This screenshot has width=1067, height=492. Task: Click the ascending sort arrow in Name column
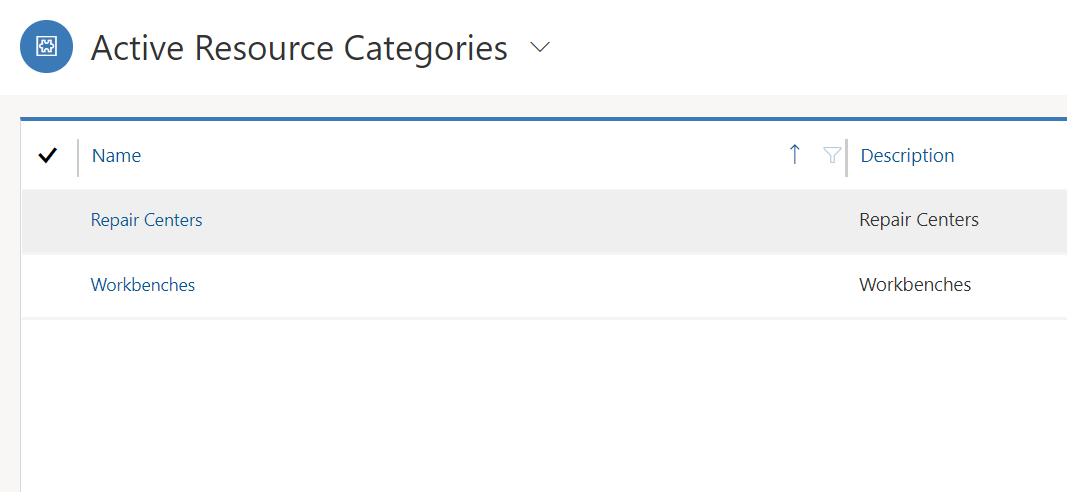[795, 154]
